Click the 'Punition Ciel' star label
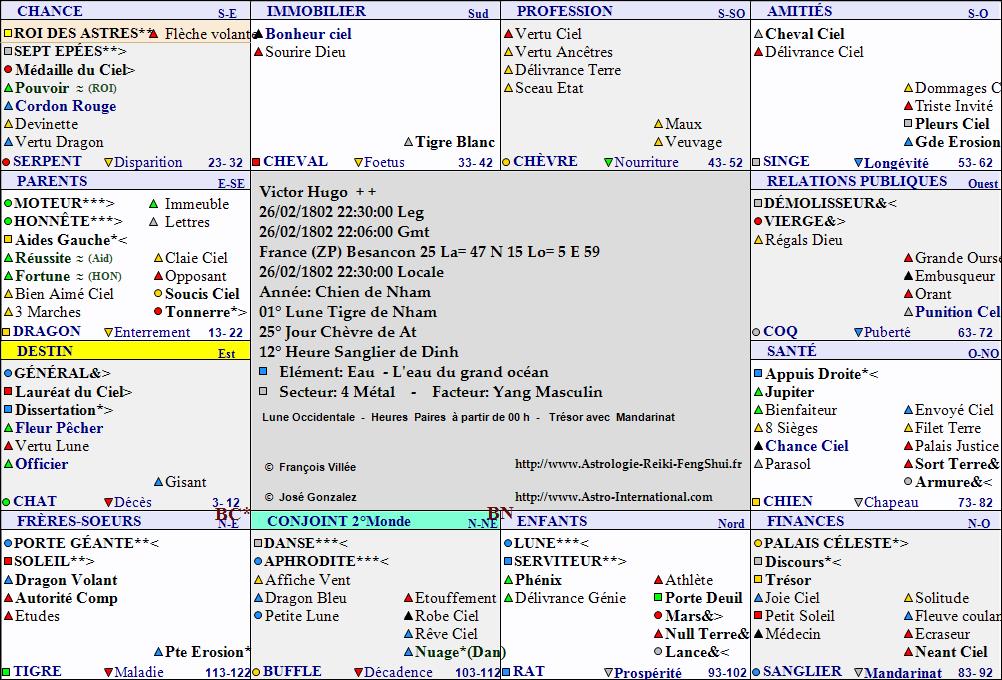1002x680 pixels. coord(958,312)
